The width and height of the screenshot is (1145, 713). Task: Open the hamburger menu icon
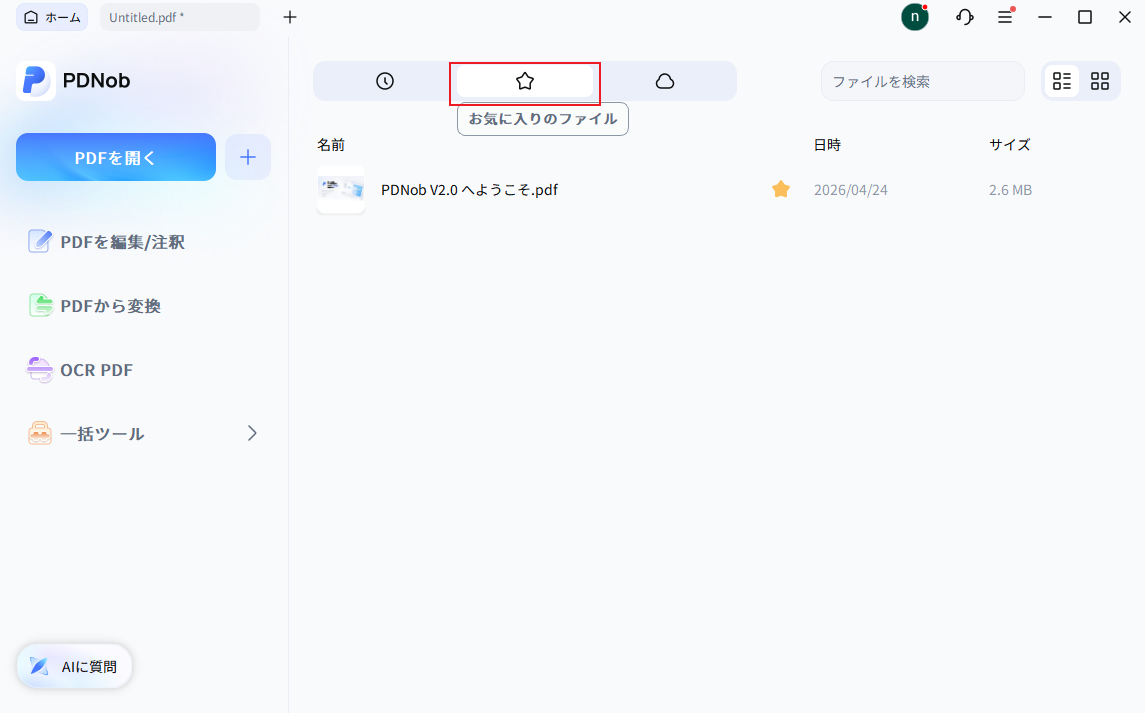tap(1006, 17)
